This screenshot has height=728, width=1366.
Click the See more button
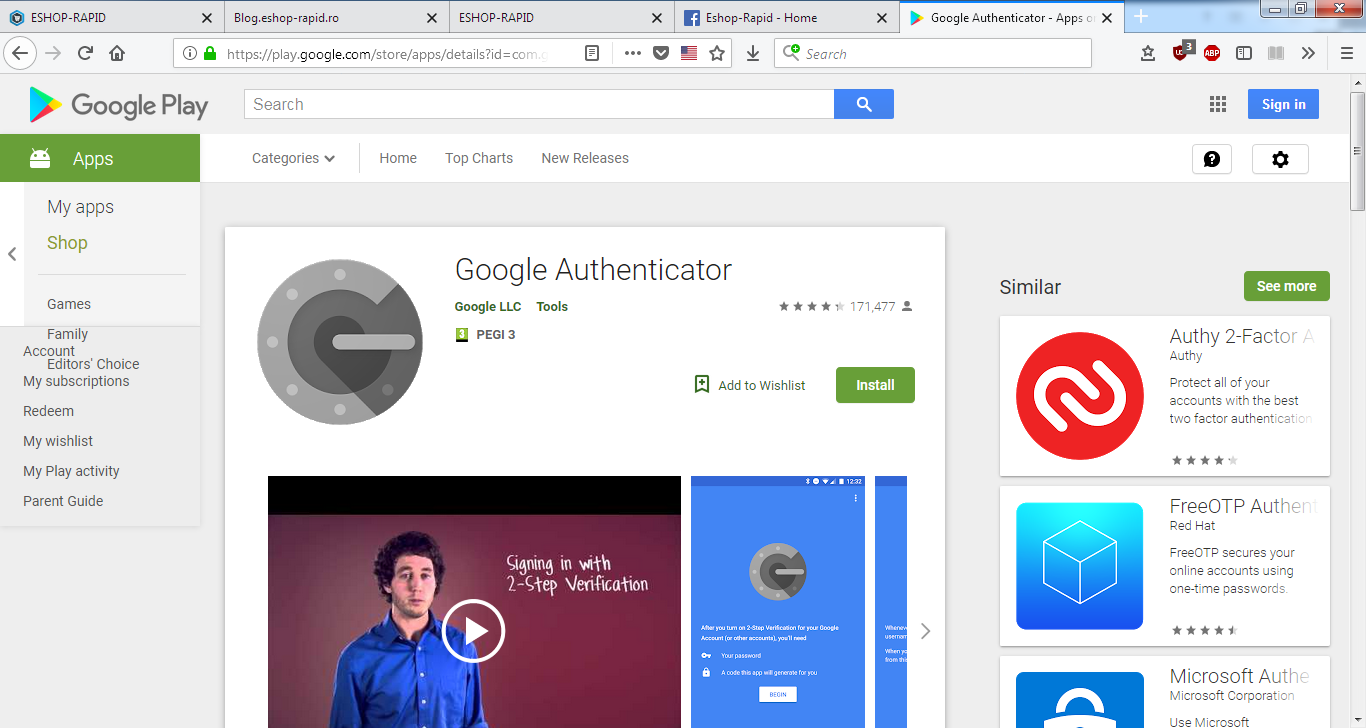click(x=1286, y=286)
